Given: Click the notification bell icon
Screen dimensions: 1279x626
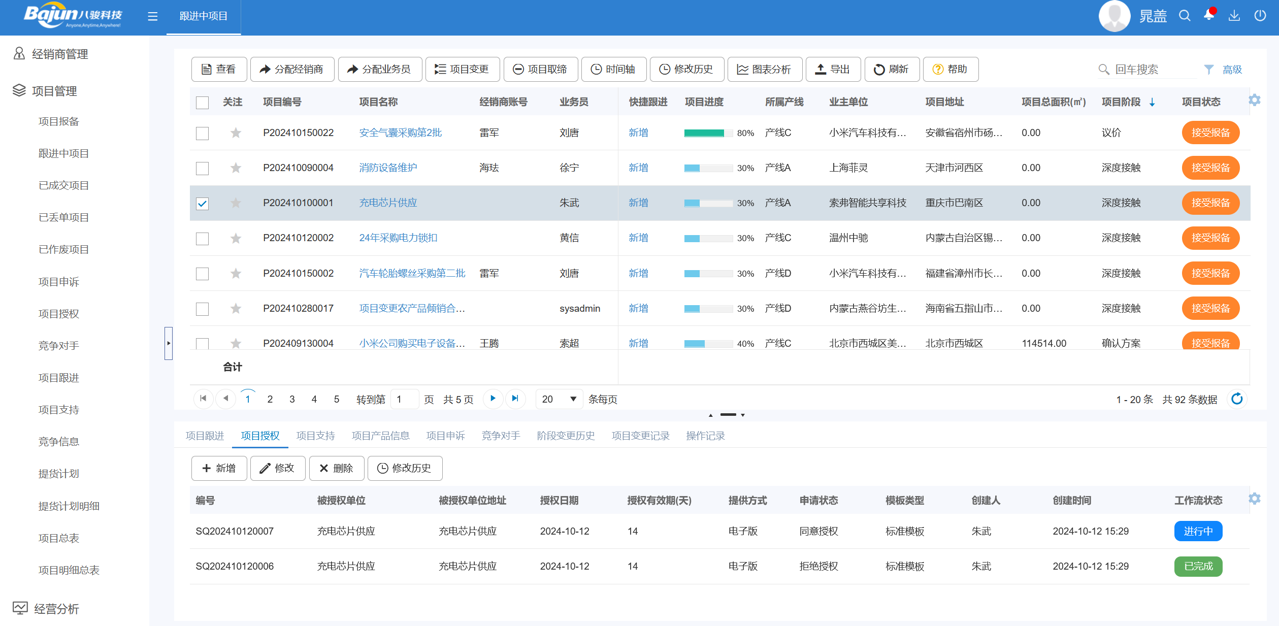Looking at the screenshot, I should 1207,16.
